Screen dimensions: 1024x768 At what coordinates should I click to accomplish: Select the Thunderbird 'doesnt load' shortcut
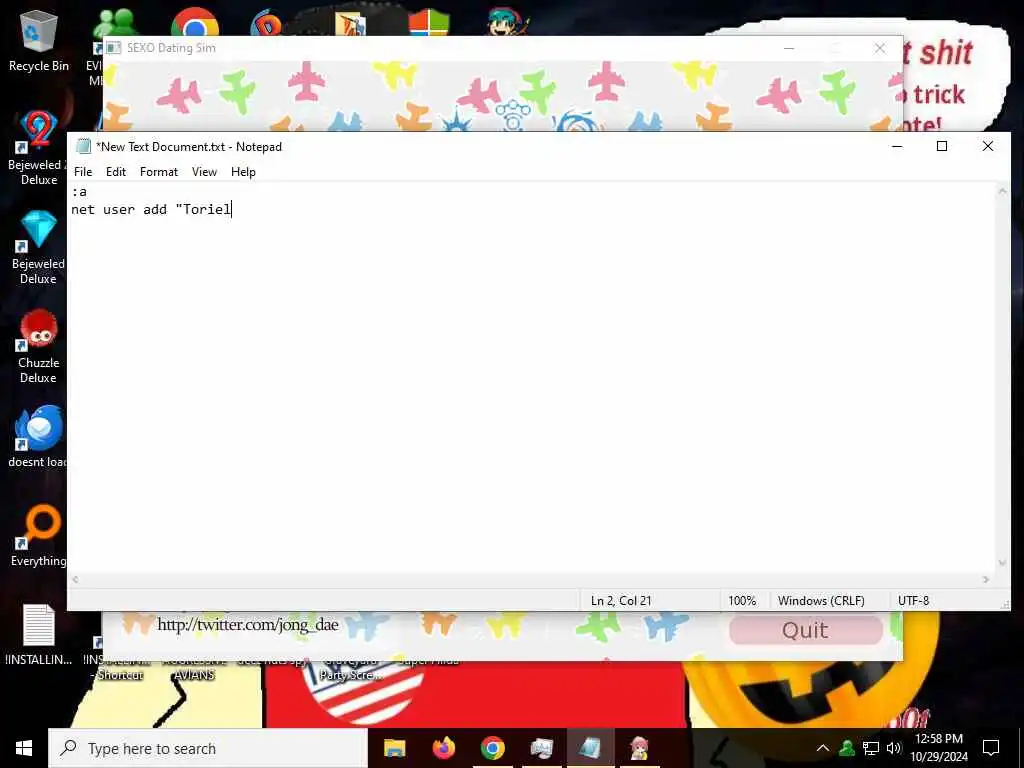38,436
